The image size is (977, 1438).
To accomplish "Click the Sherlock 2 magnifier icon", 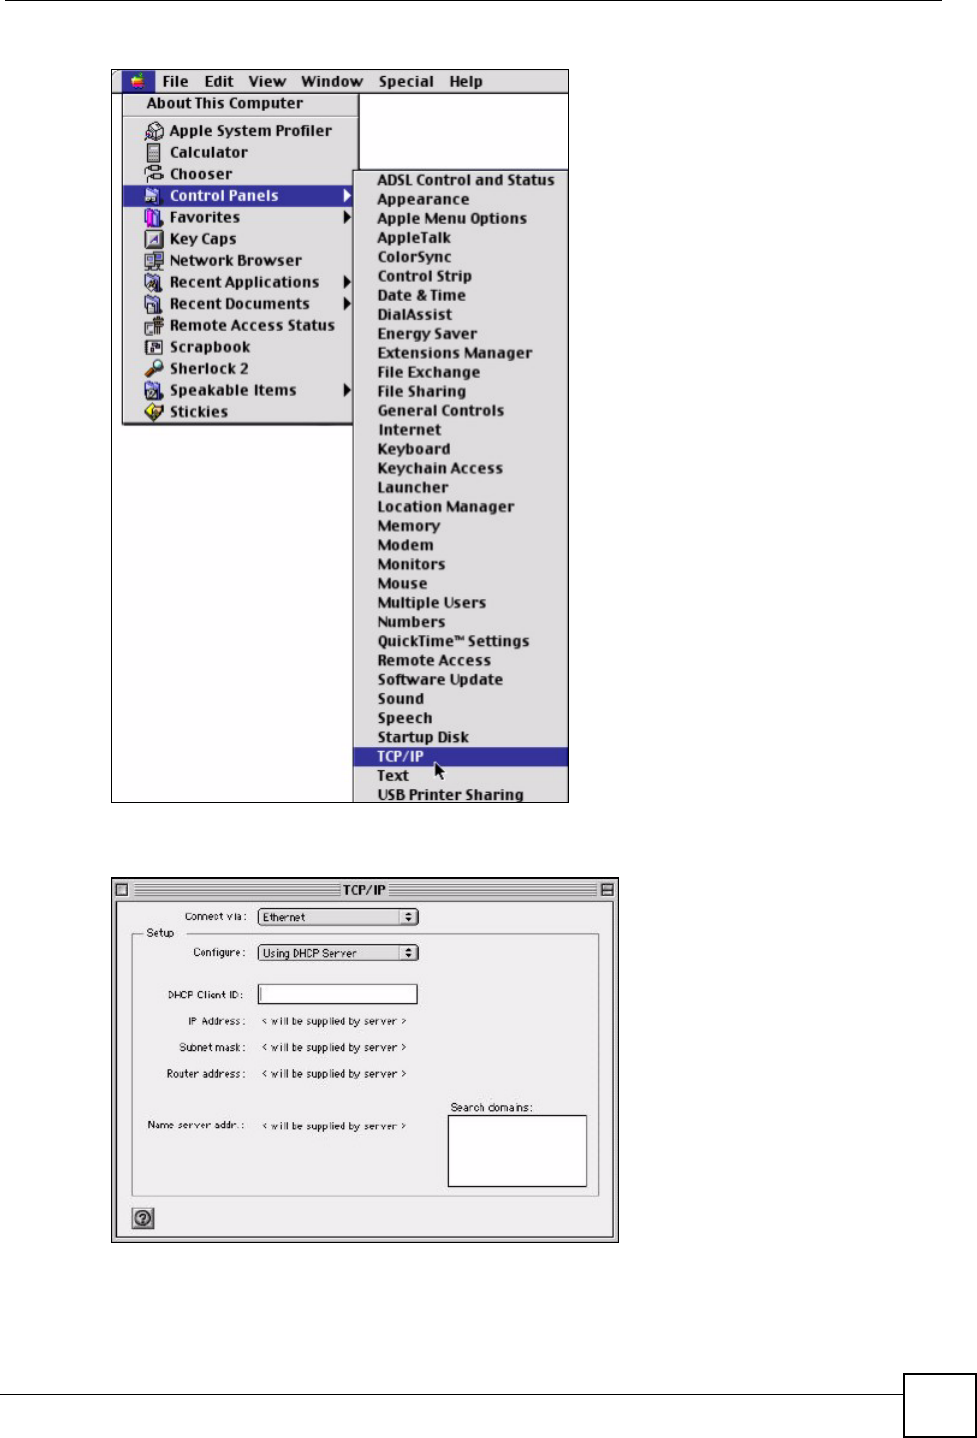I will click(x=153, y=369).
